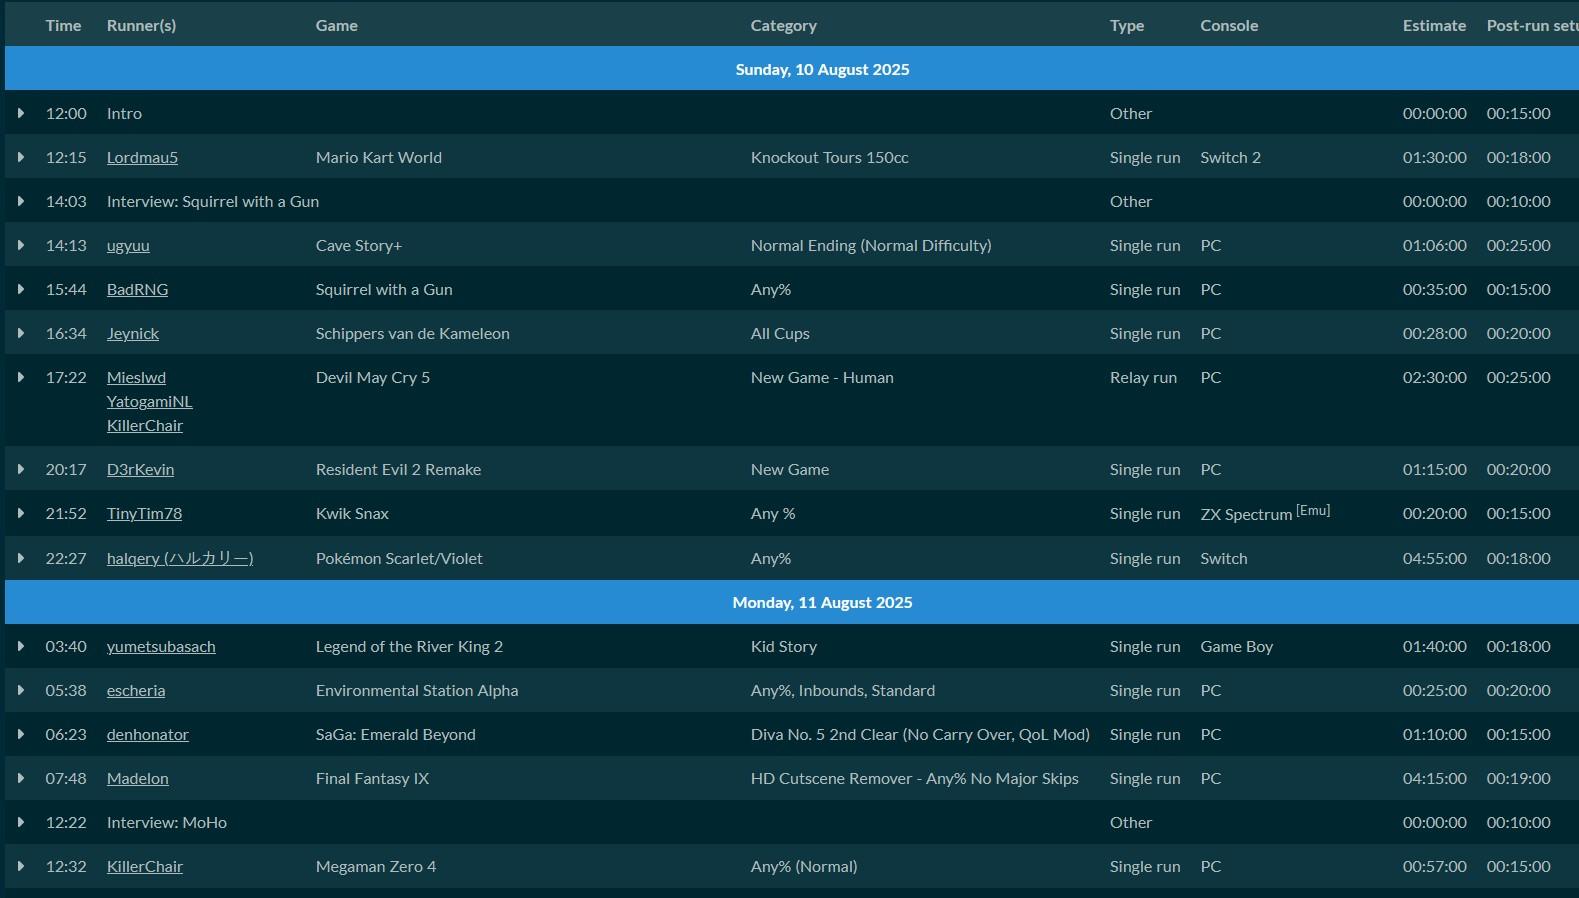Click the Kwik Snax game title
This screenshot has height=898, width=1579.
(x=352, y=513)
